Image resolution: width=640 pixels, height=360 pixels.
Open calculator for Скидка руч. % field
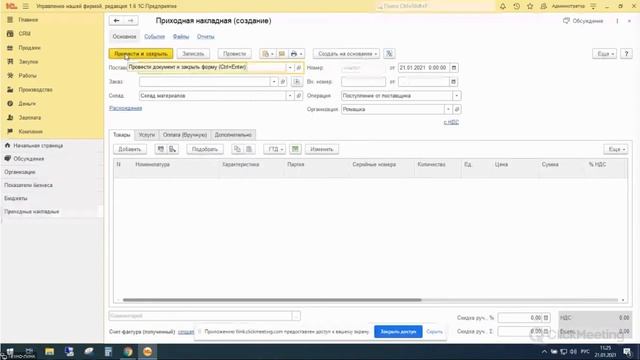[546, 318]
